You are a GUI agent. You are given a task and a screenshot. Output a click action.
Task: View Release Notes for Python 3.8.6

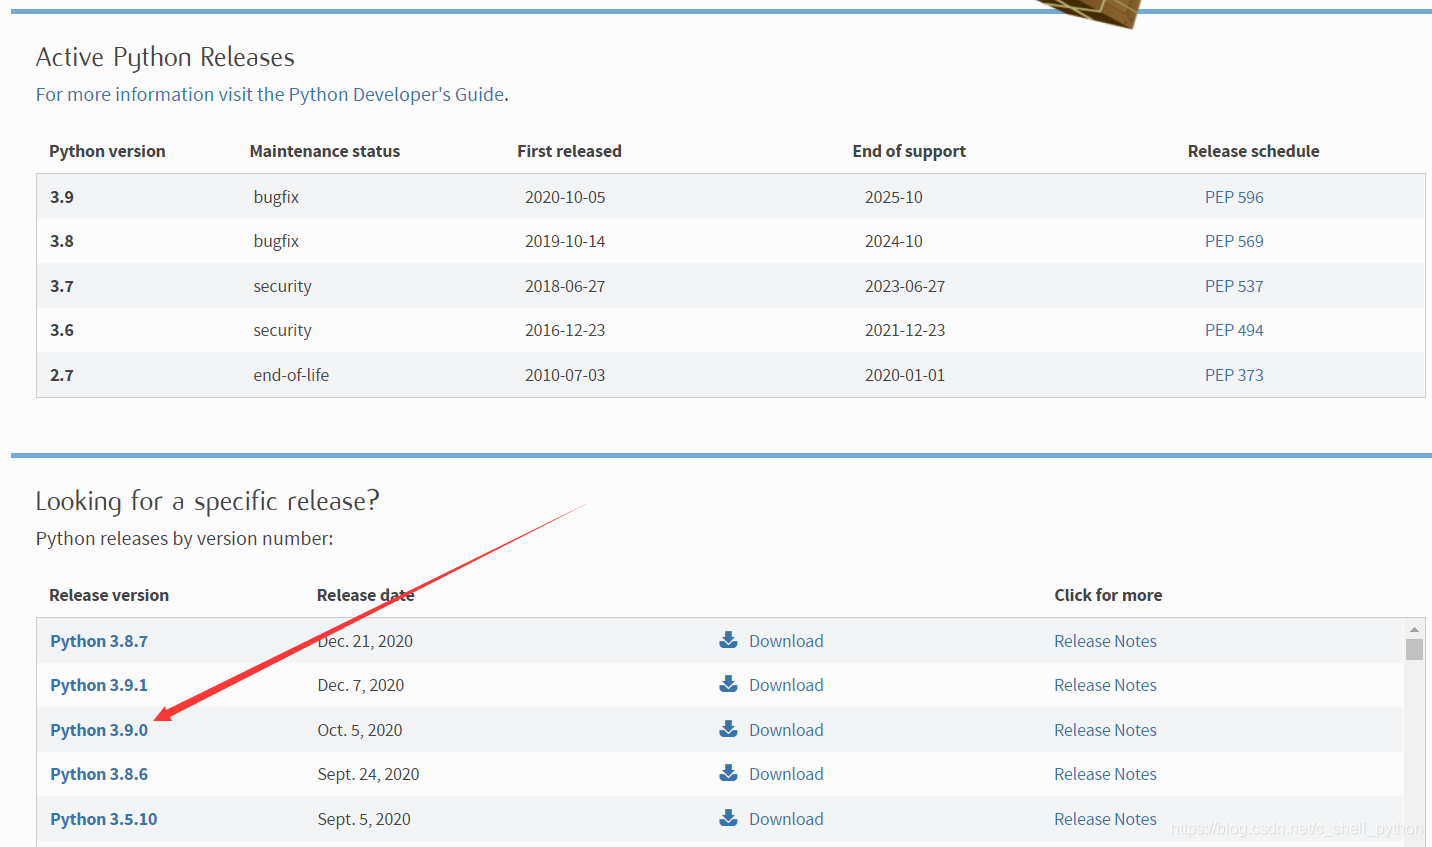click(x=1105, y=774)
